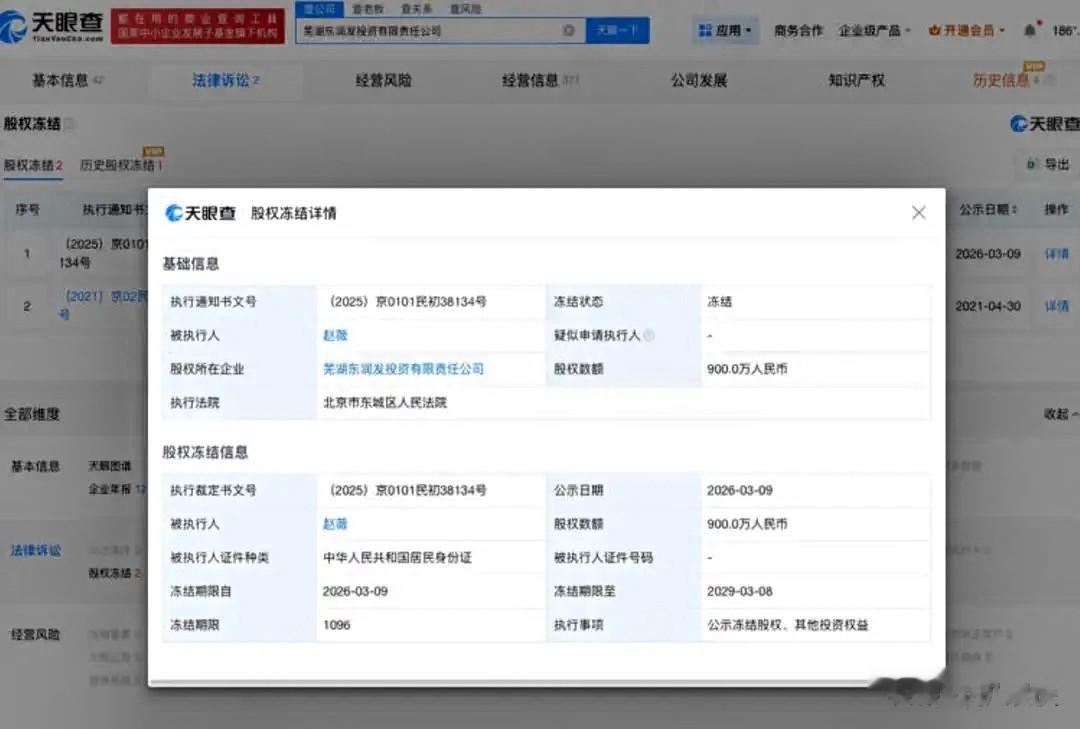Go to 基本信息 navigation tab
The width and height of the screenshot is (1080, 729).
point(67,81)
